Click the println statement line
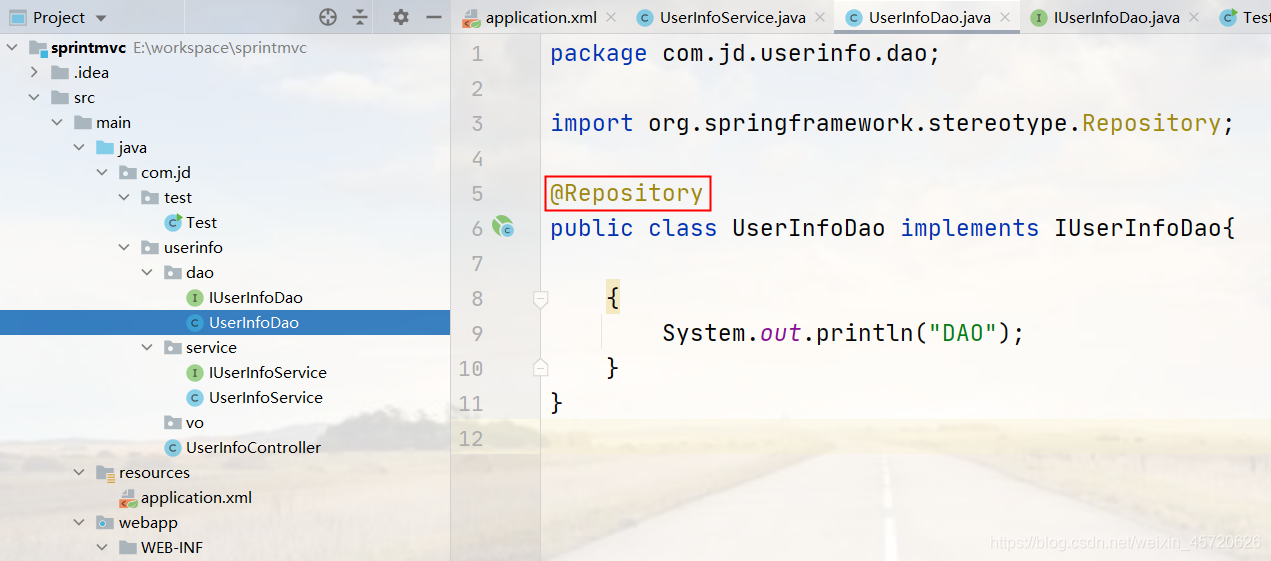The width and height of the screenshot is (1271, 561). pyautogui.click(x=843, y=333)
